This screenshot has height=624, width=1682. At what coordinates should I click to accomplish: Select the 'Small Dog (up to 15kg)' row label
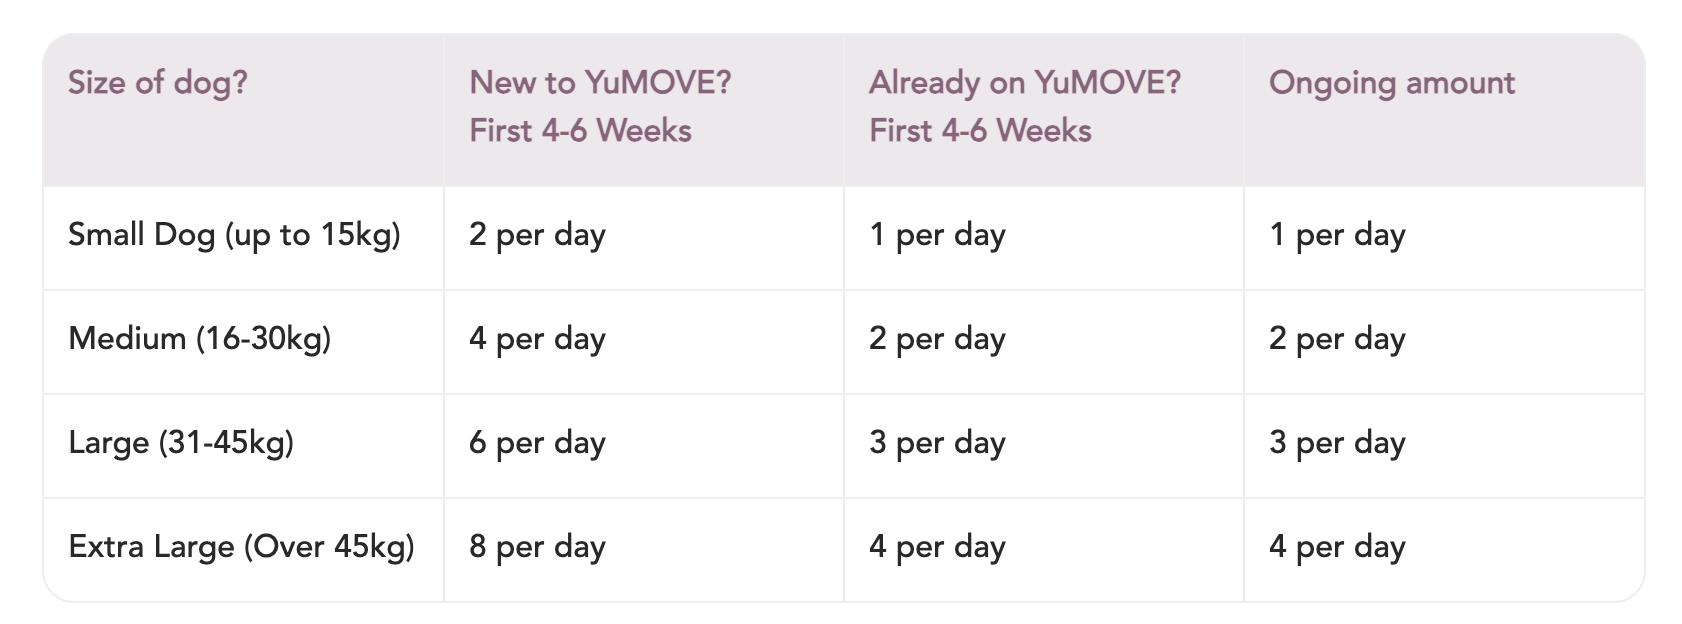pyautogui.click(x=234, y=235)
